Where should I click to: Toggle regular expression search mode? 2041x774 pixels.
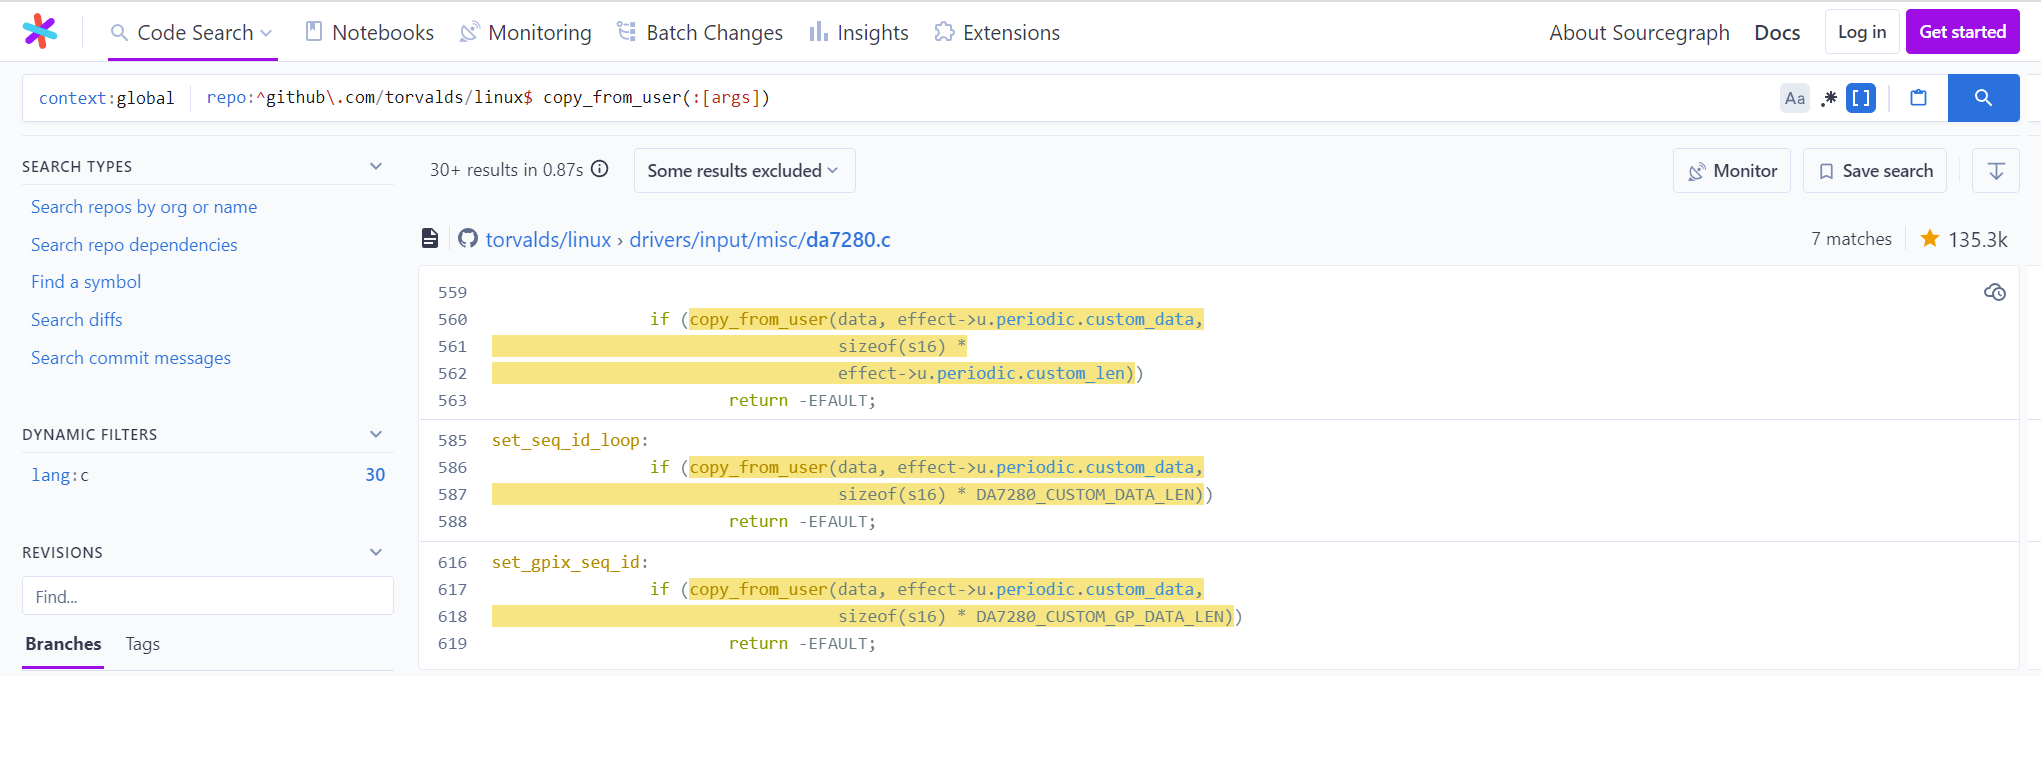[1828, 98]
